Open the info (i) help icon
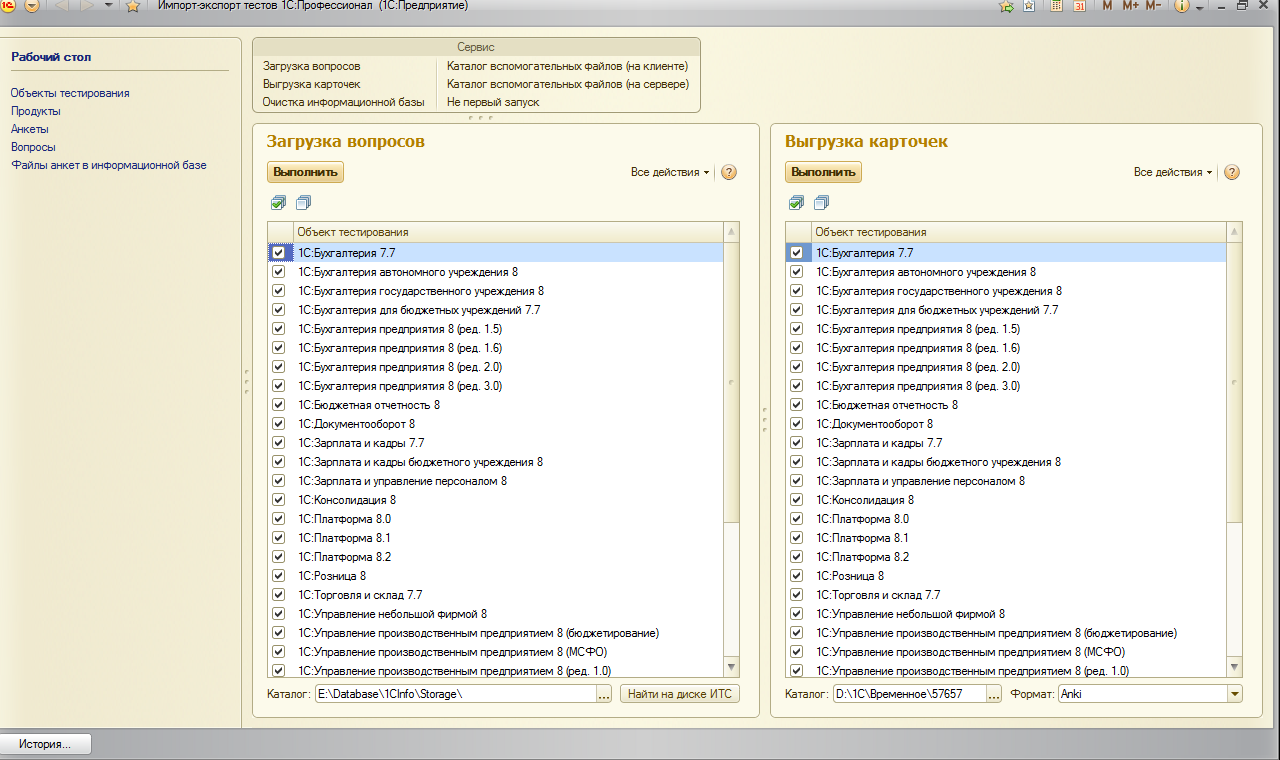 [x=1182, y=6]
